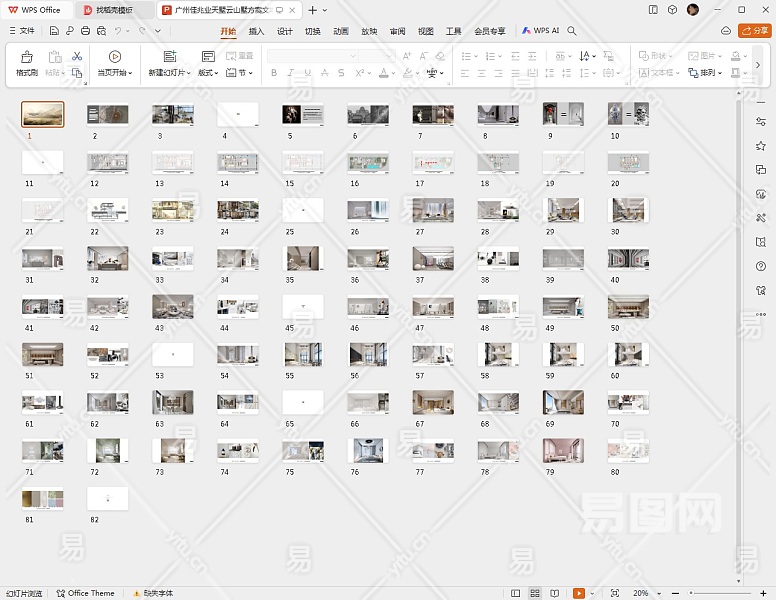Click the format painter (格式刷) icon
776x600 pixels.
point(27,57)
